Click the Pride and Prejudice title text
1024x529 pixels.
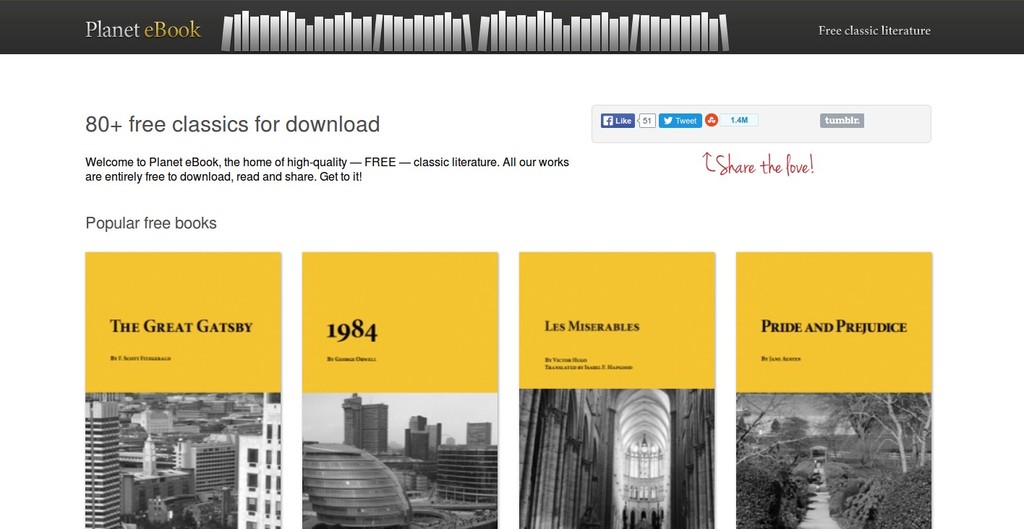(x=834, y=327)
